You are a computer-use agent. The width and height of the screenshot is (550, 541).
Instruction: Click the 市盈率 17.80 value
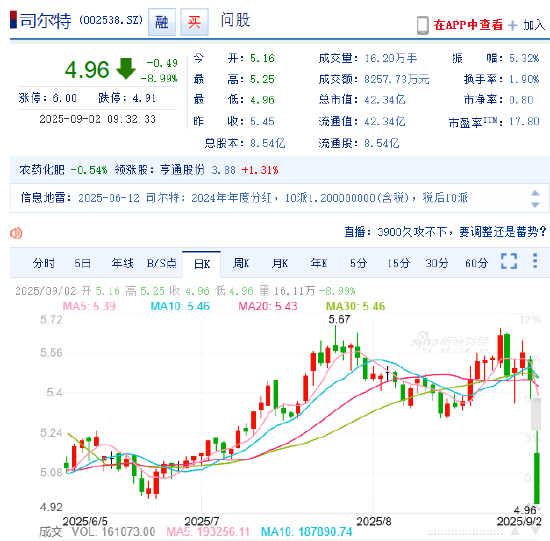[524, 121]
